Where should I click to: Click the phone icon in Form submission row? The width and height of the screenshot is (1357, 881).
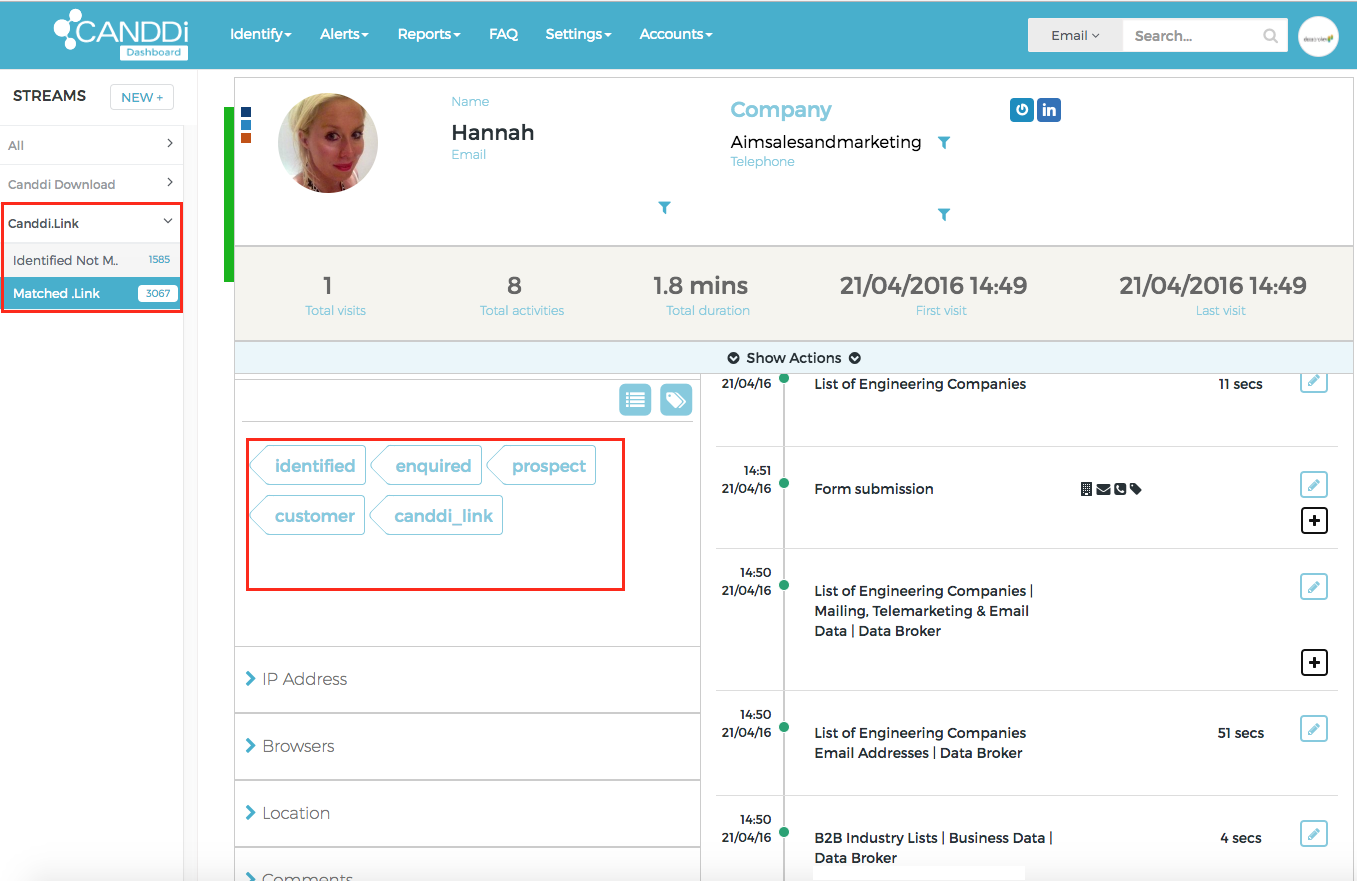coord(1119,489)
